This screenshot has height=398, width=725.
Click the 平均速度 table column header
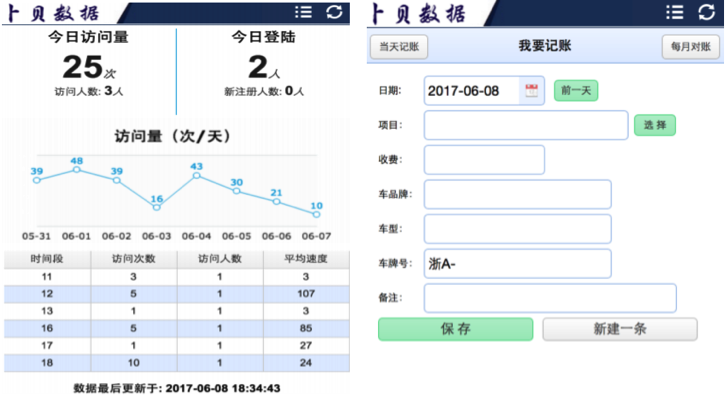pos(306,259)
